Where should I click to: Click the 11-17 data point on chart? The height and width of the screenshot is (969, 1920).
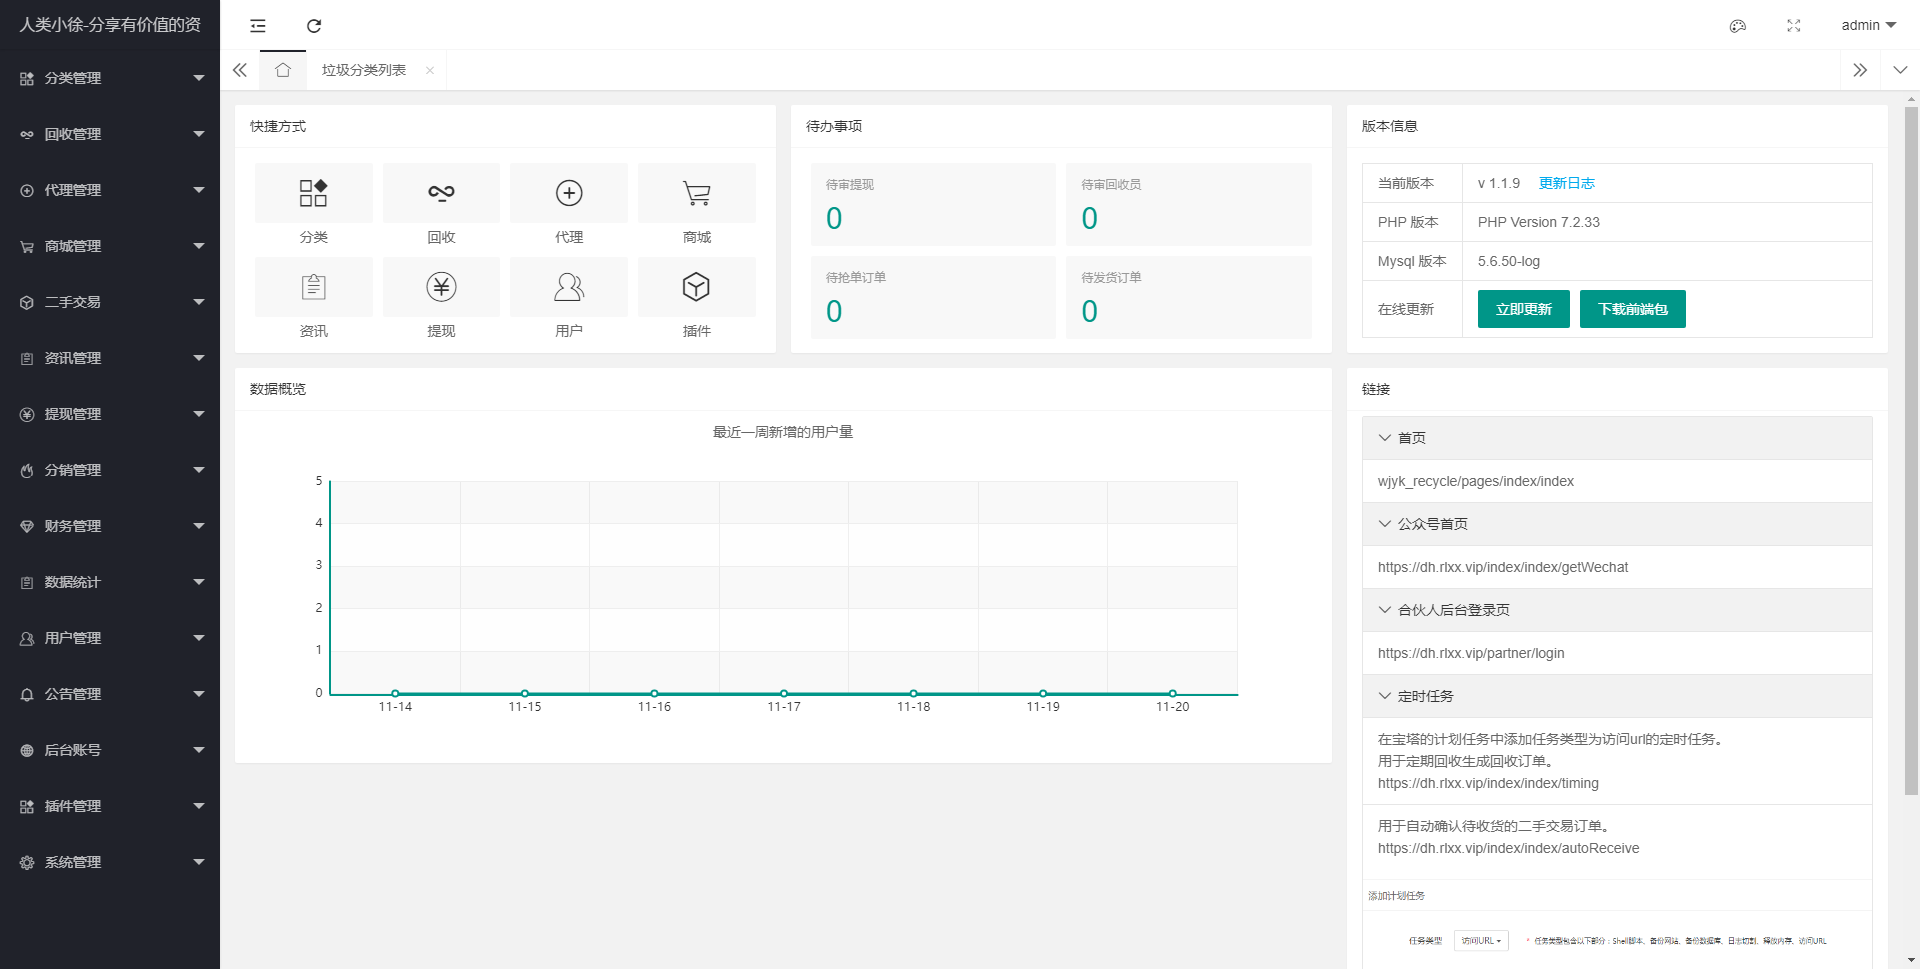[784, 693]
